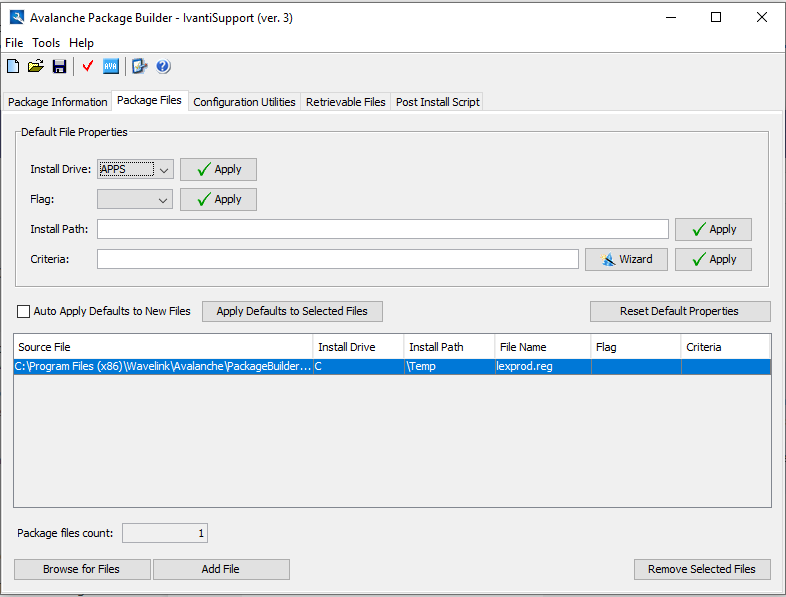Click the Install Path column header
The image size is (786, 597).
pos(449,347)
